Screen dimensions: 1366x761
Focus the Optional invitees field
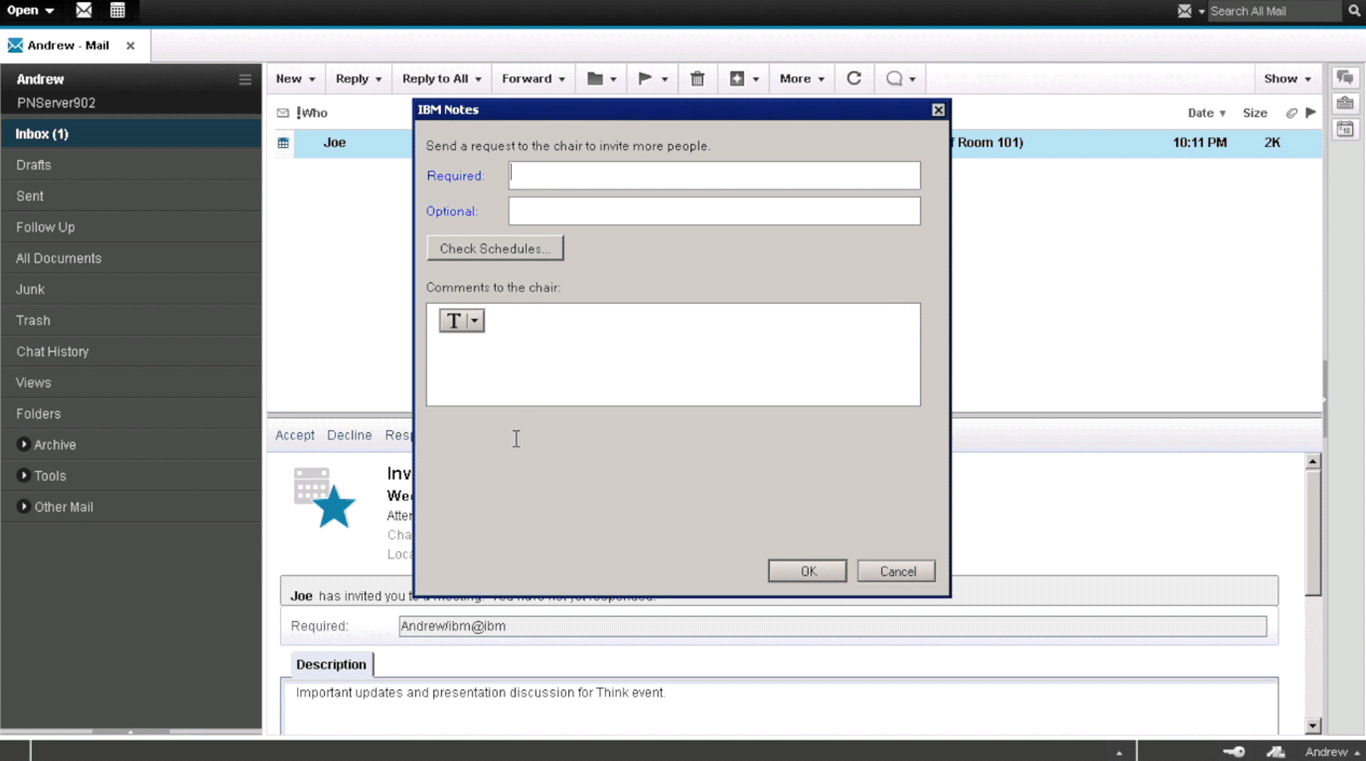[714, 211]
